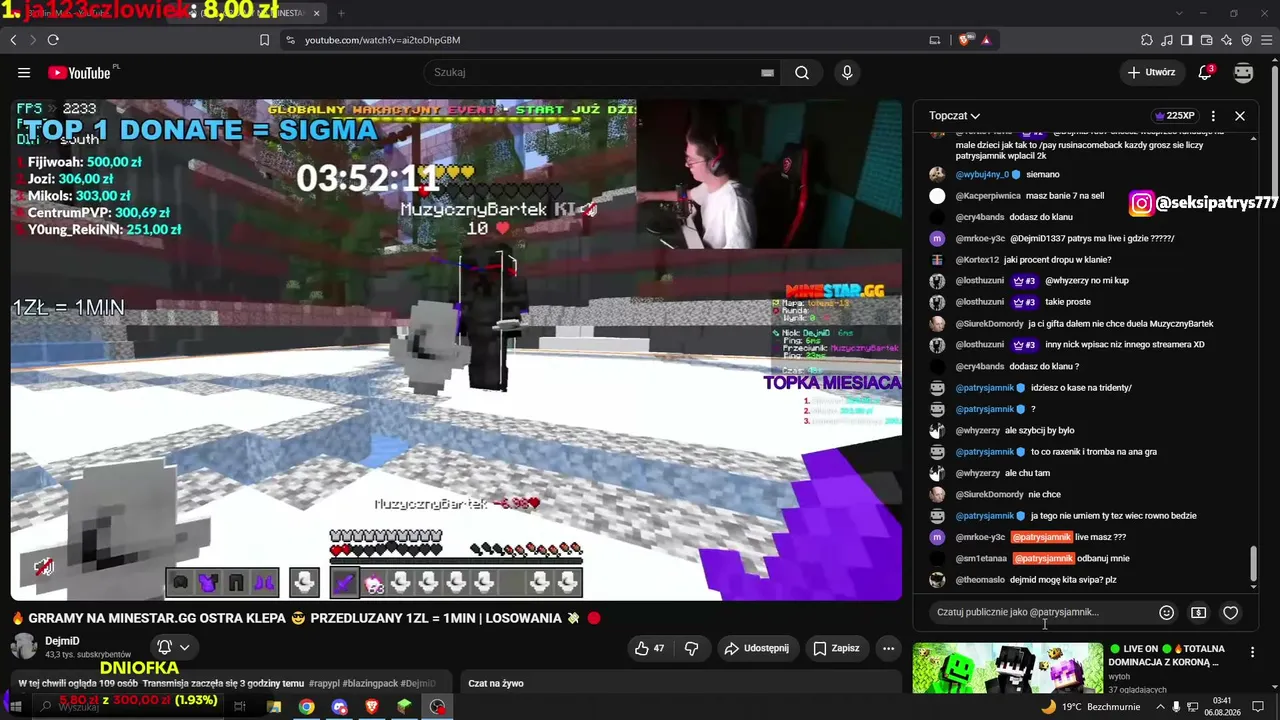Viewport: 1280px width, 720px height.
Task: Open Windows Task View button
Action: [x=240, y=707]
